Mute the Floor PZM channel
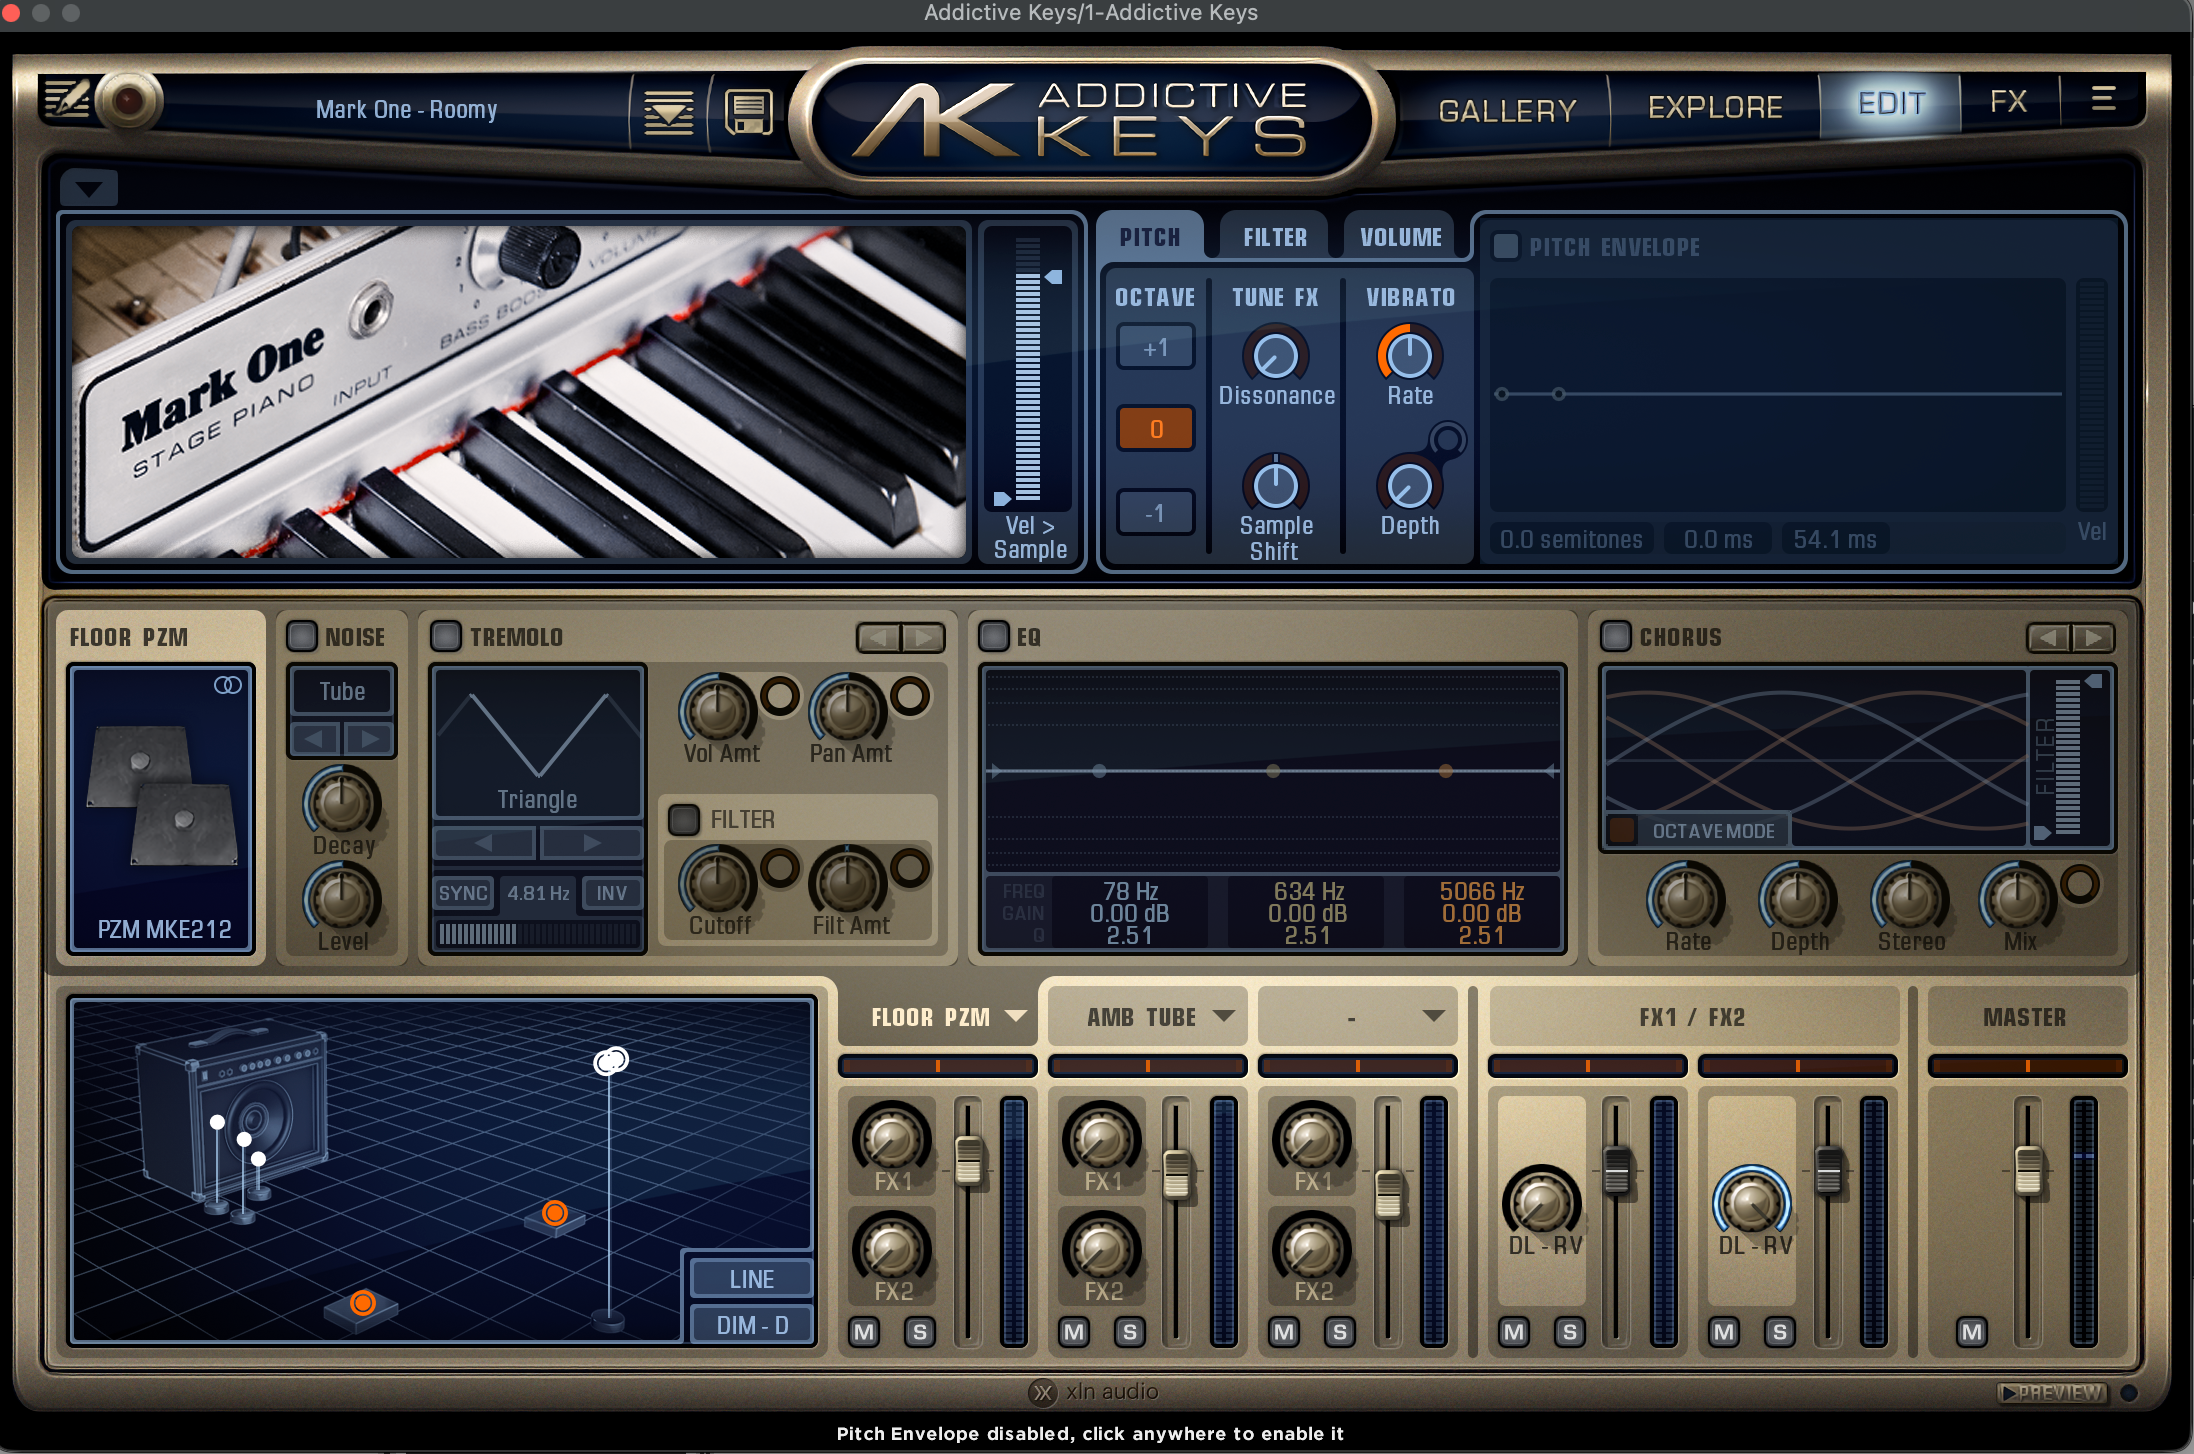2194x1454 pixels. click(x=864, y=1332)
